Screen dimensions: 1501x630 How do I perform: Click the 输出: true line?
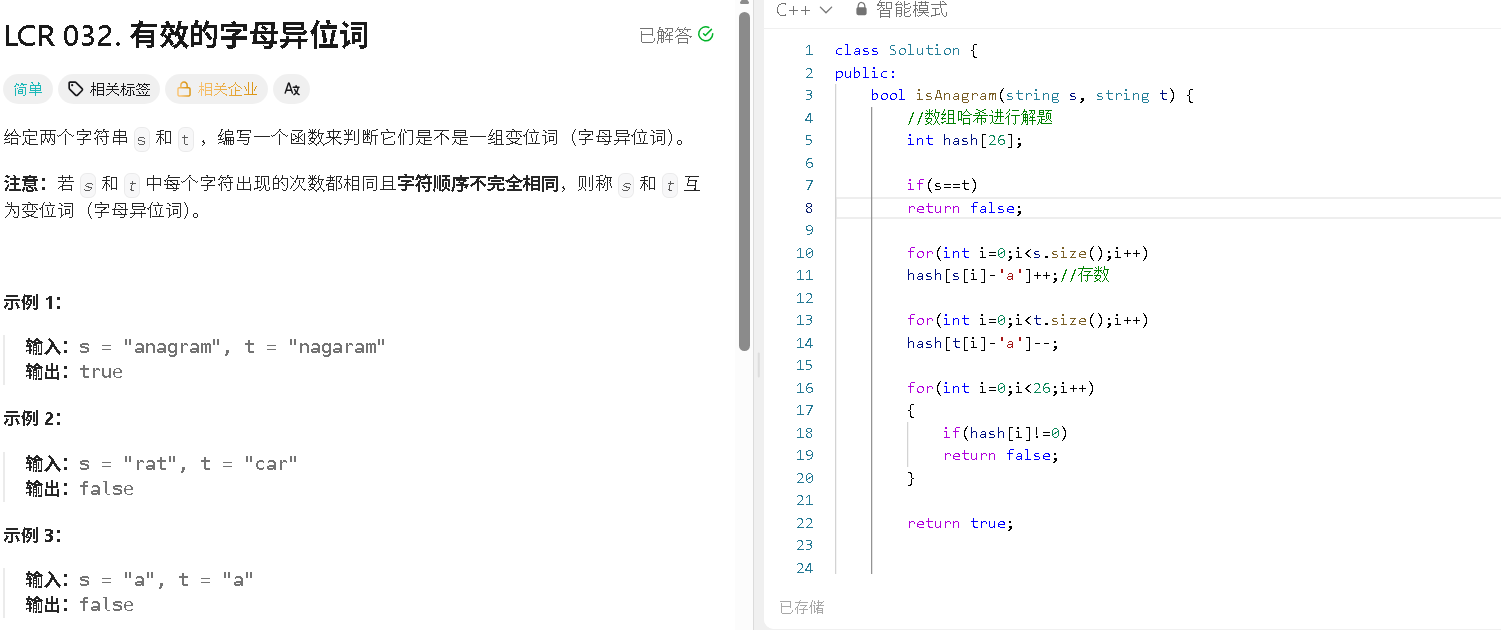(75, 372)
